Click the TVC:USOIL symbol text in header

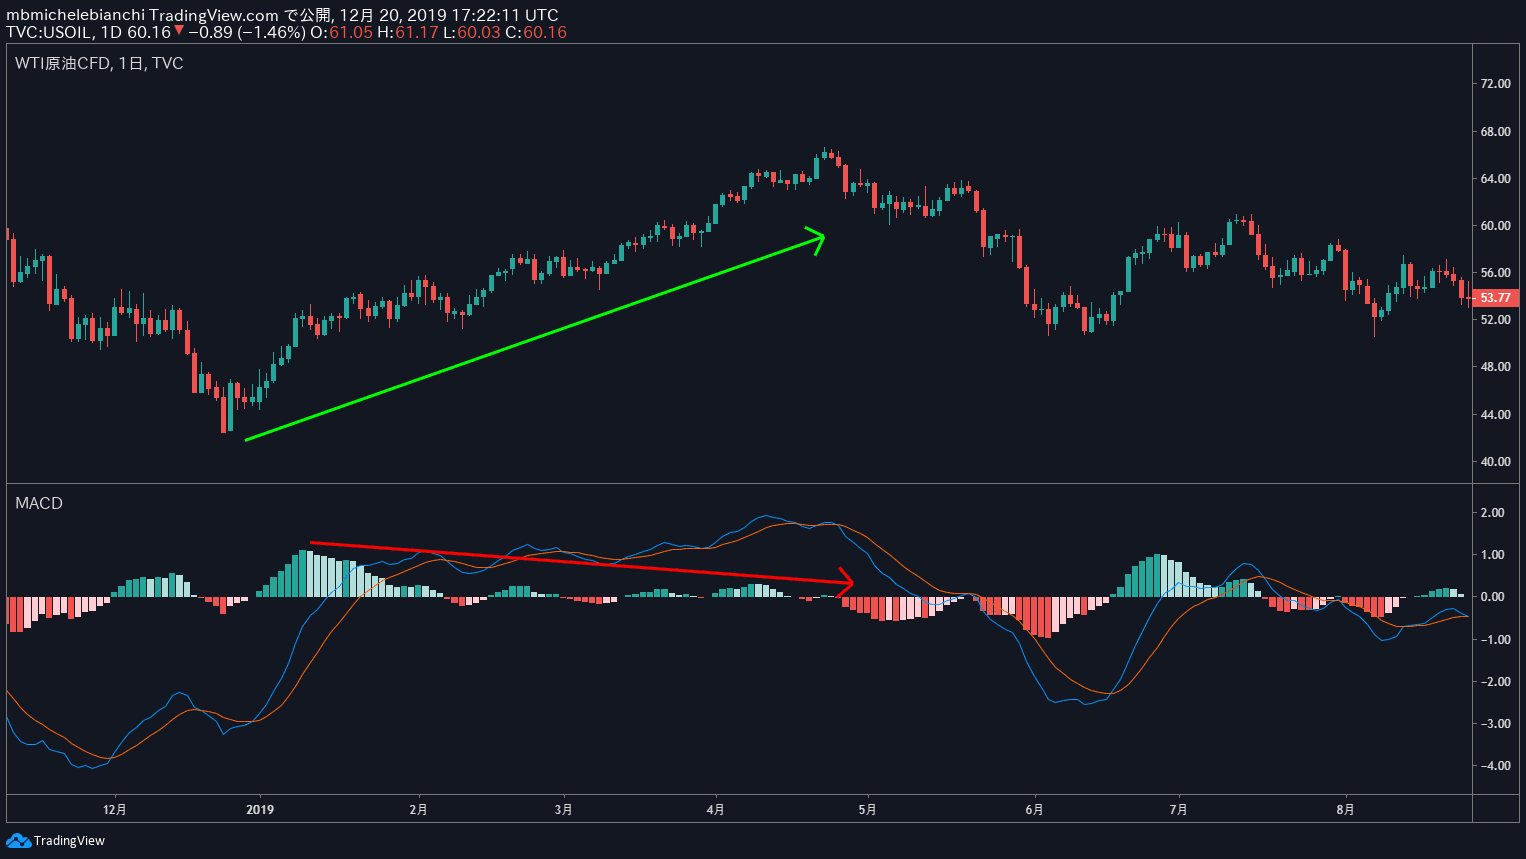coord(49,32)
